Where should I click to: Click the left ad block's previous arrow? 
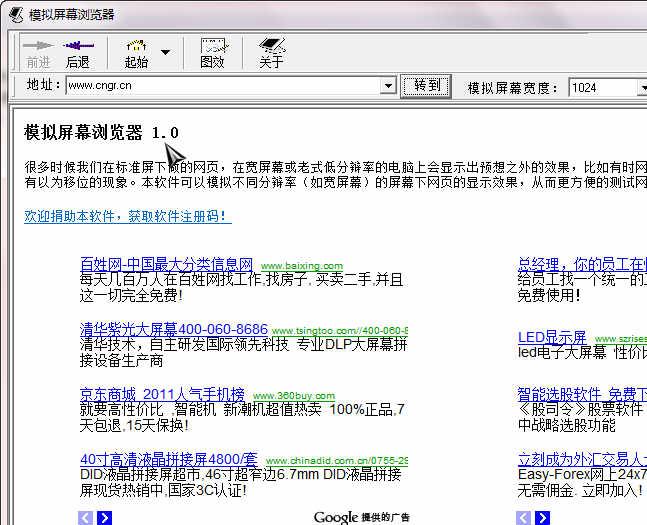coord(86,517)
